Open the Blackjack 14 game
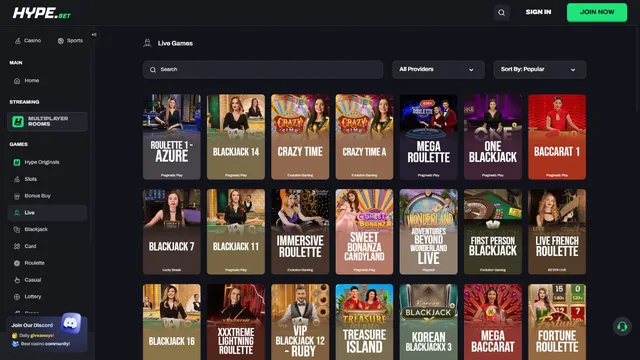 coord(236,137)
